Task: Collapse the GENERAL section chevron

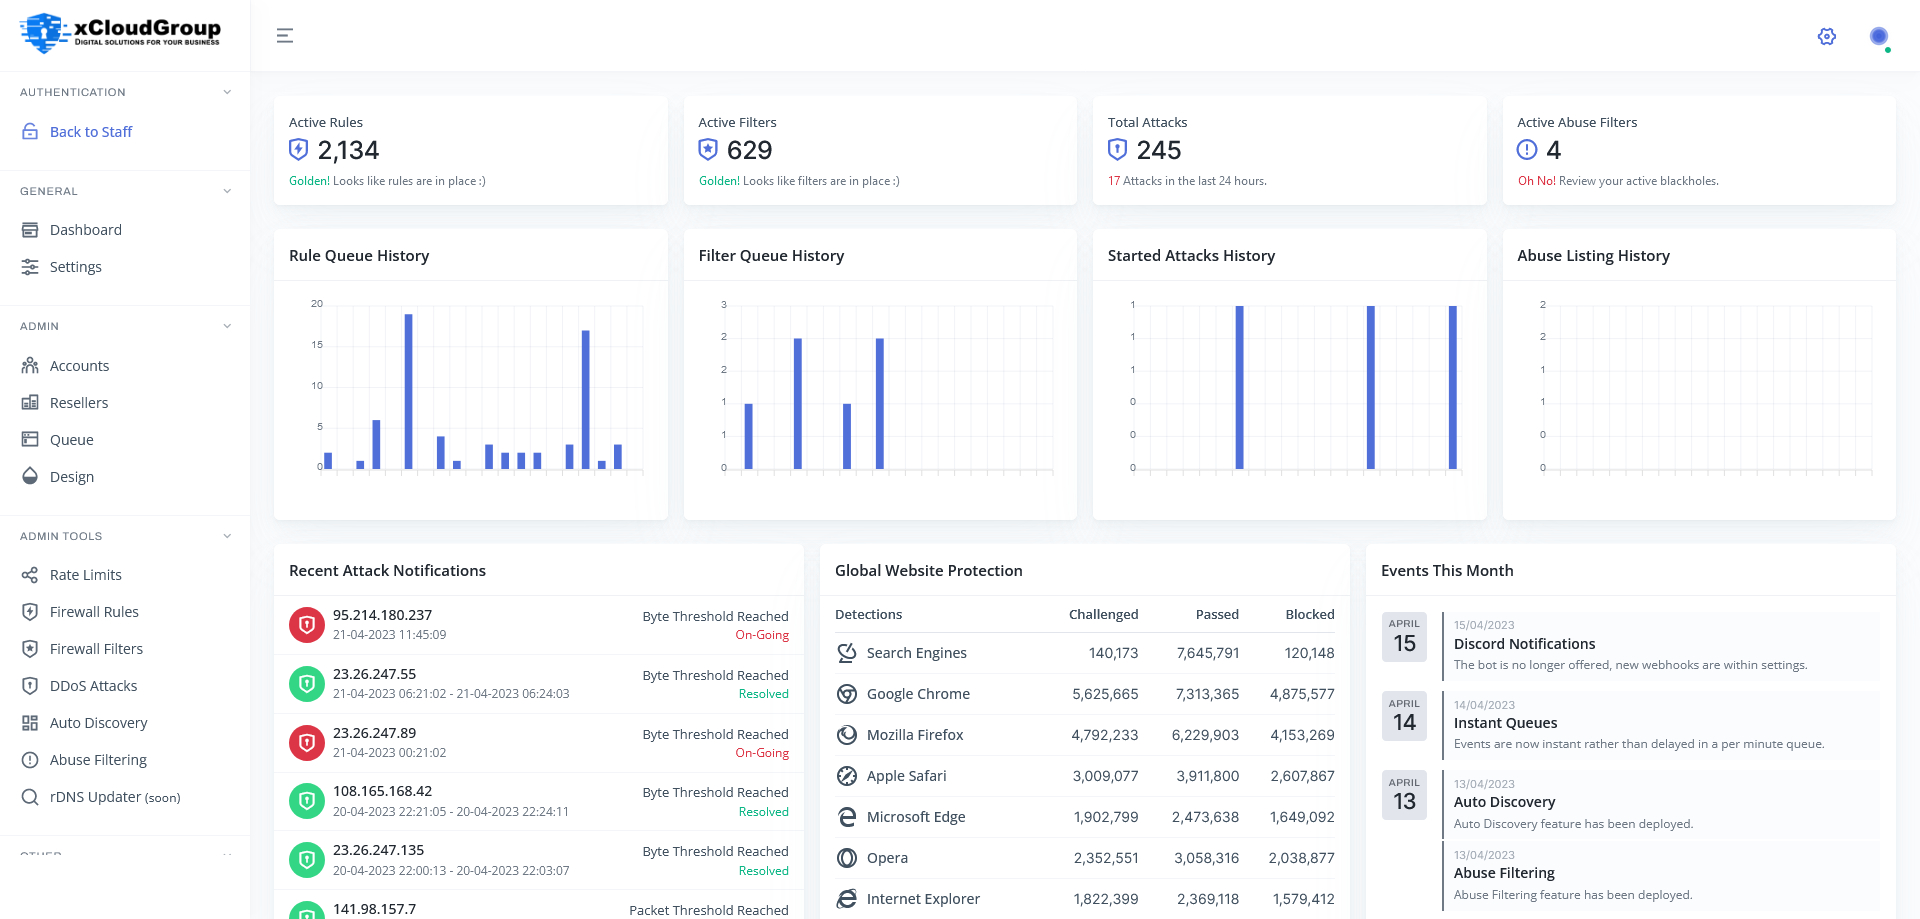Action: (x=227, y=190)
